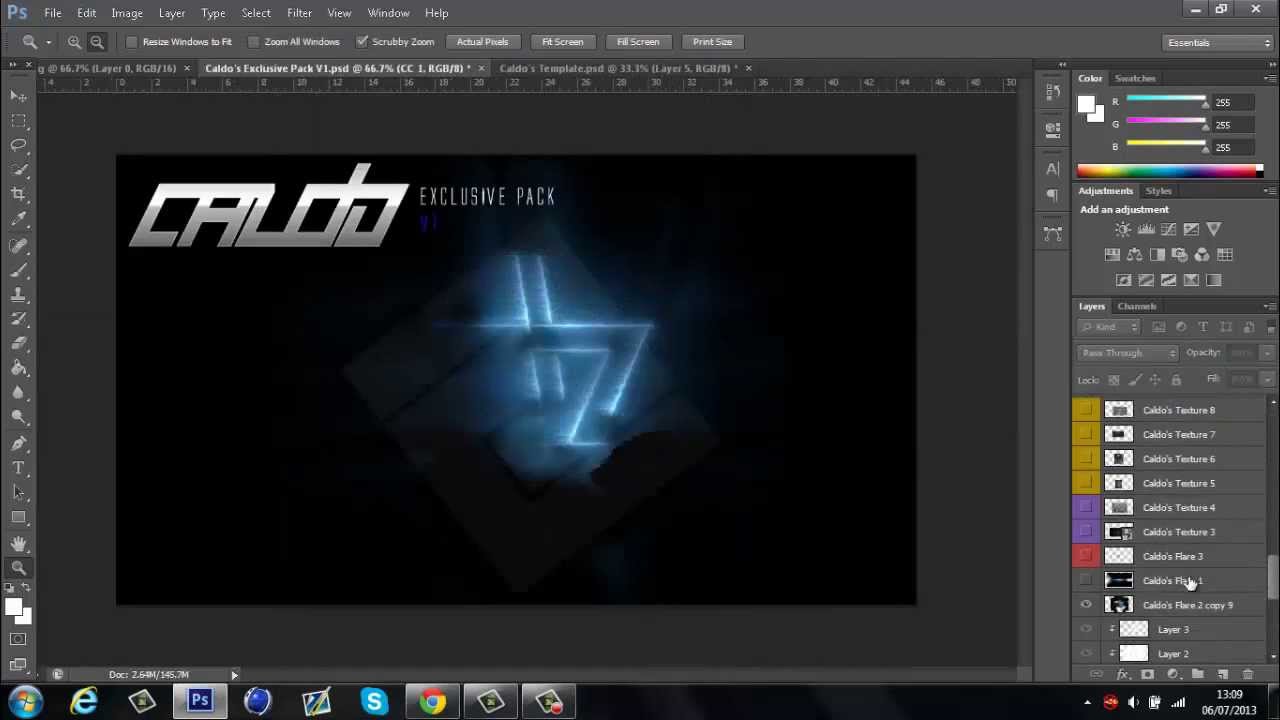The image size is (1280, 720).
Task: Delete layer with the trash icon
Action: [x=1248, y=675]
